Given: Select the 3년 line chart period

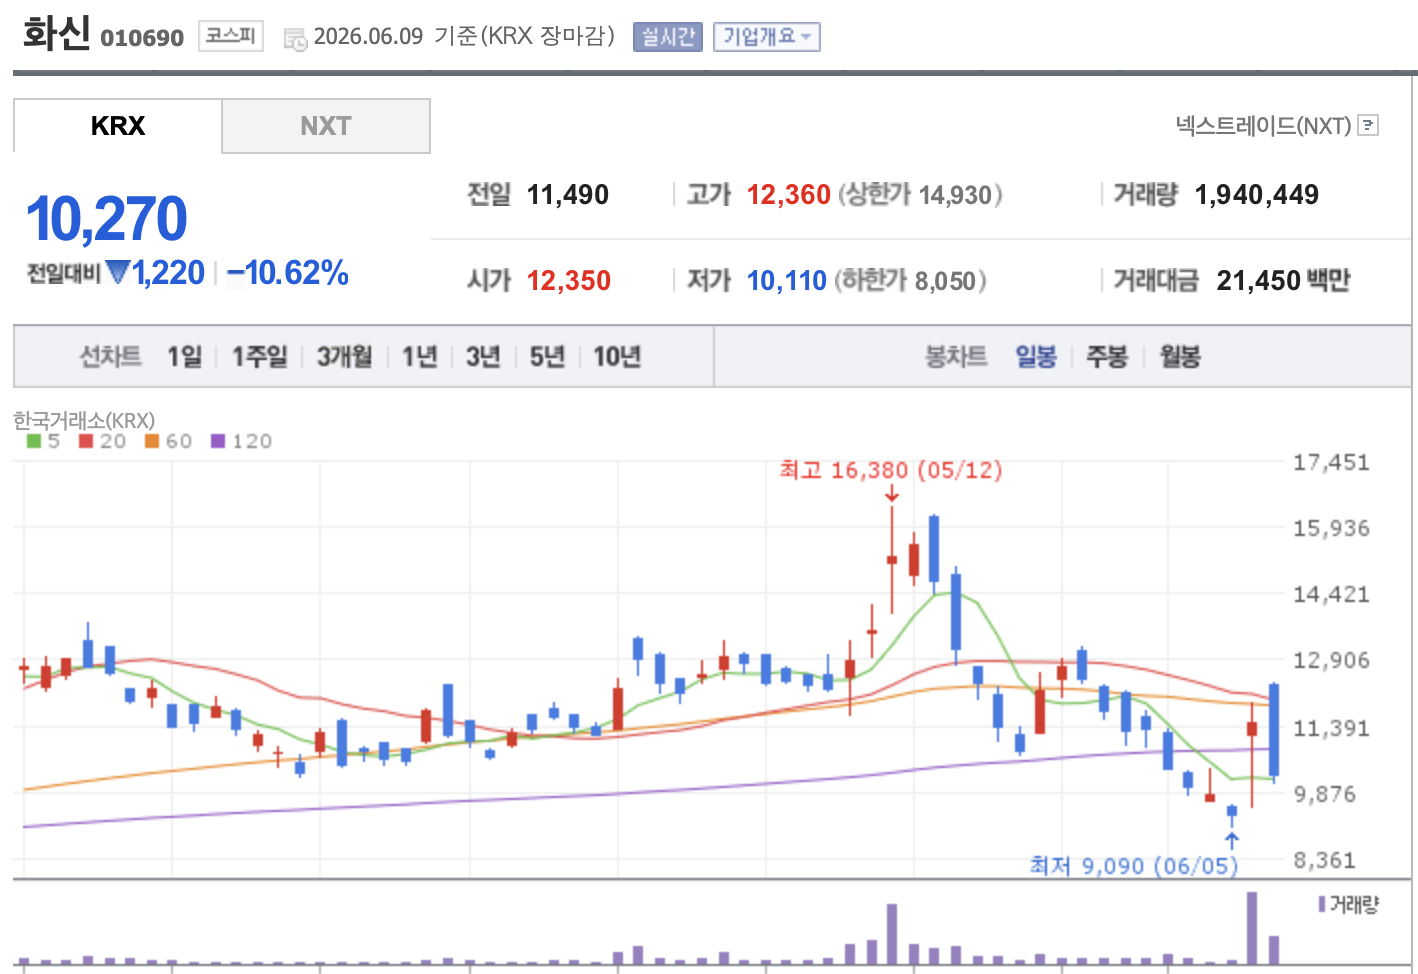Looking at the screenshot, I should (x=483, y=356).
